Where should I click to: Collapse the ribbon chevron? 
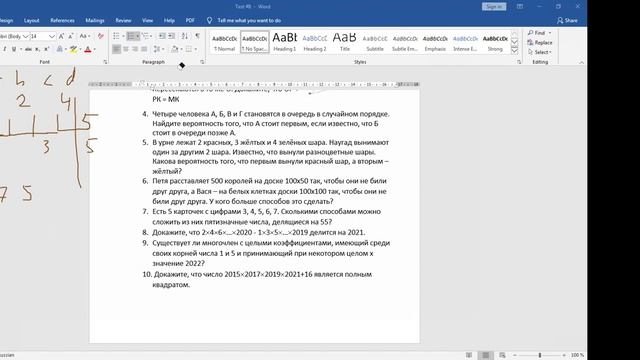pos(581,62)
